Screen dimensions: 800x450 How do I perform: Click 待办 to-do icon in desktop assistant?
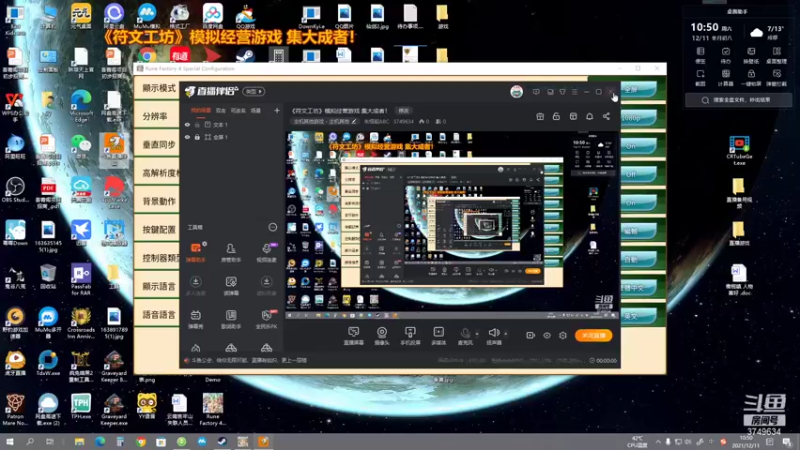(x=726, y=55)
